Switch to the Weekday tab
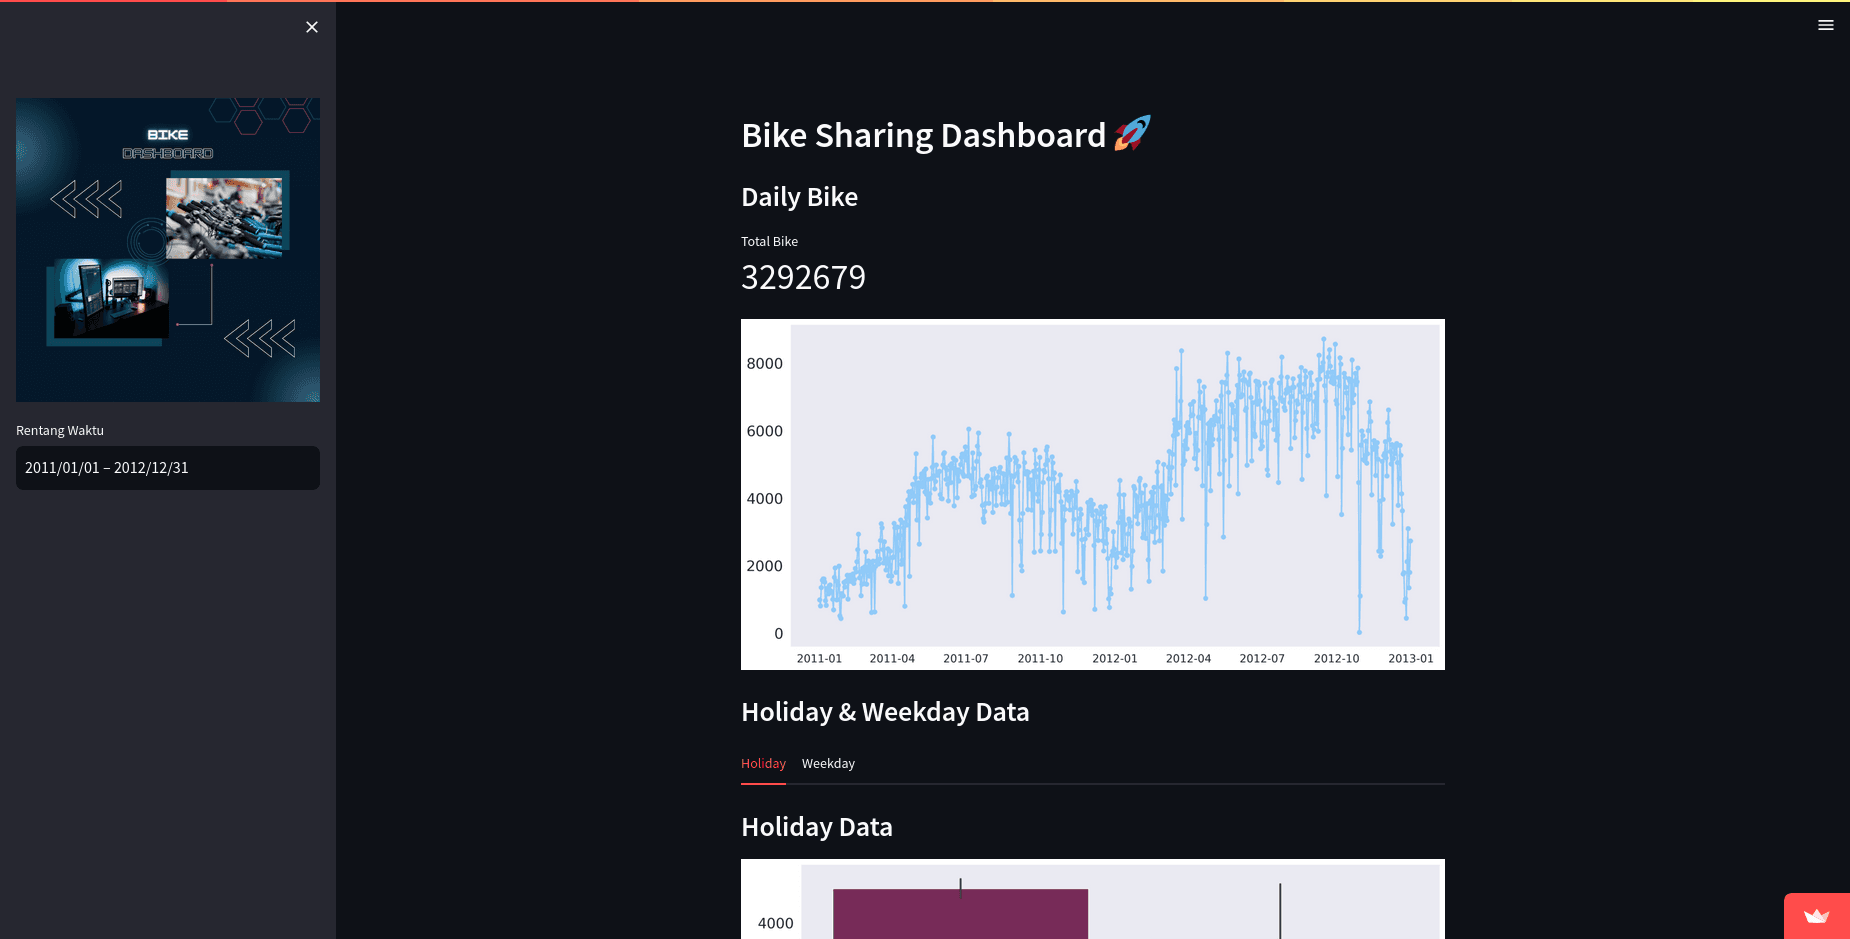This screenshot has height=939, width=1850. pos(828,763)
